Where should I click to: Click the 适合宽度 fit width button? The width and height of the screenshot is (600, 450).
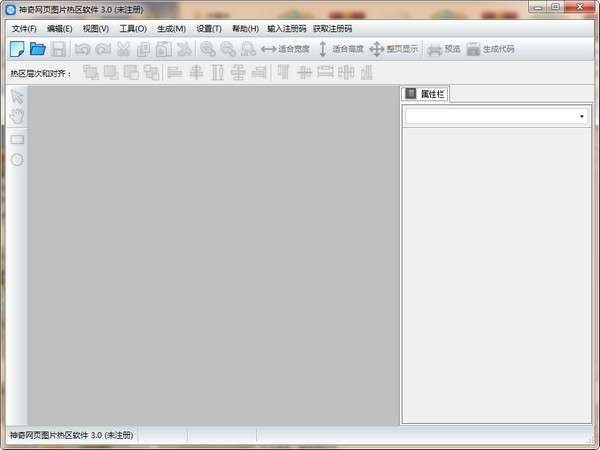pos(285,49)
